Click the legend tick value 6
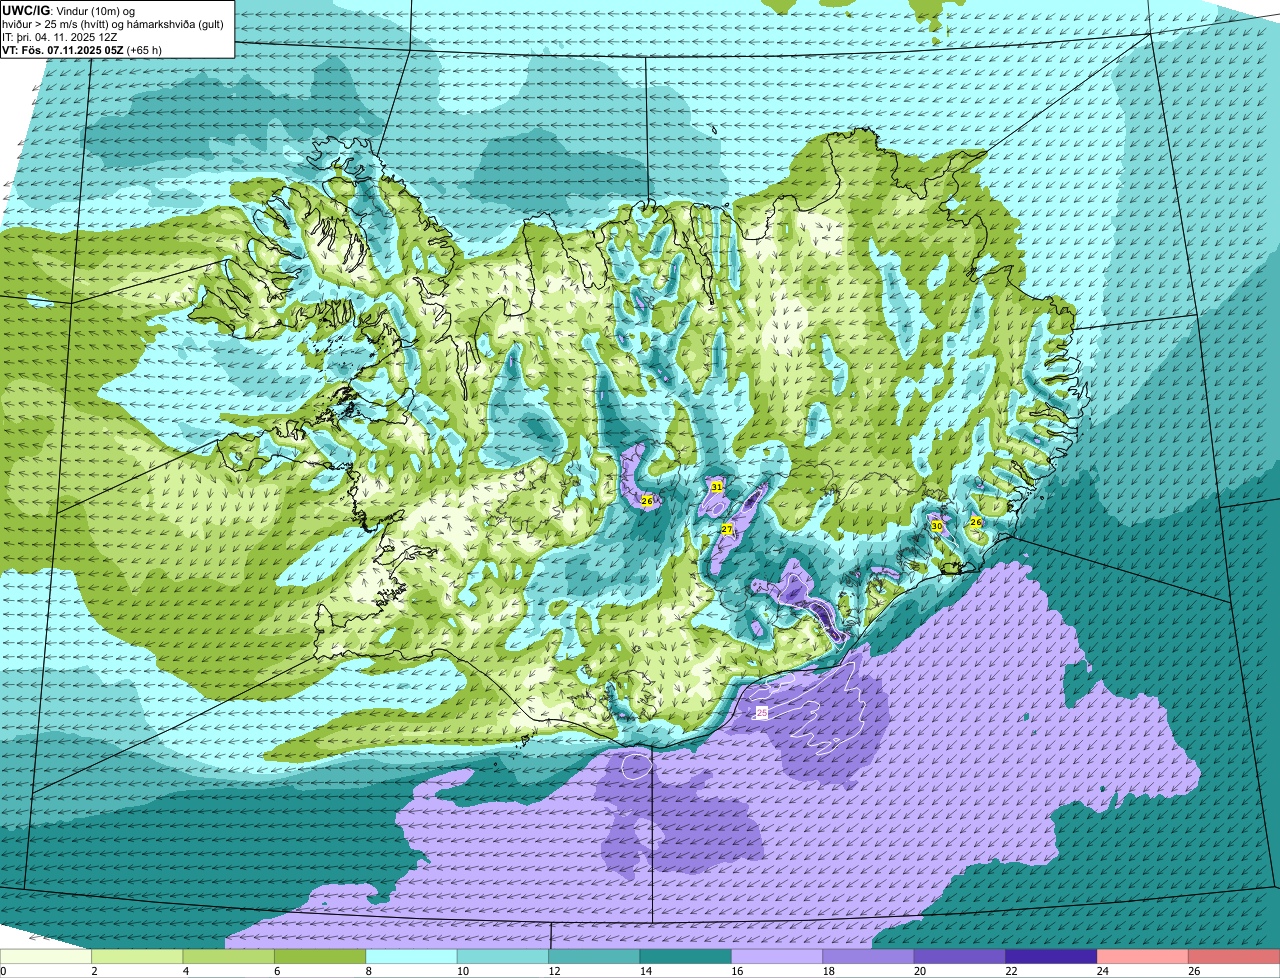 (276, 971)
